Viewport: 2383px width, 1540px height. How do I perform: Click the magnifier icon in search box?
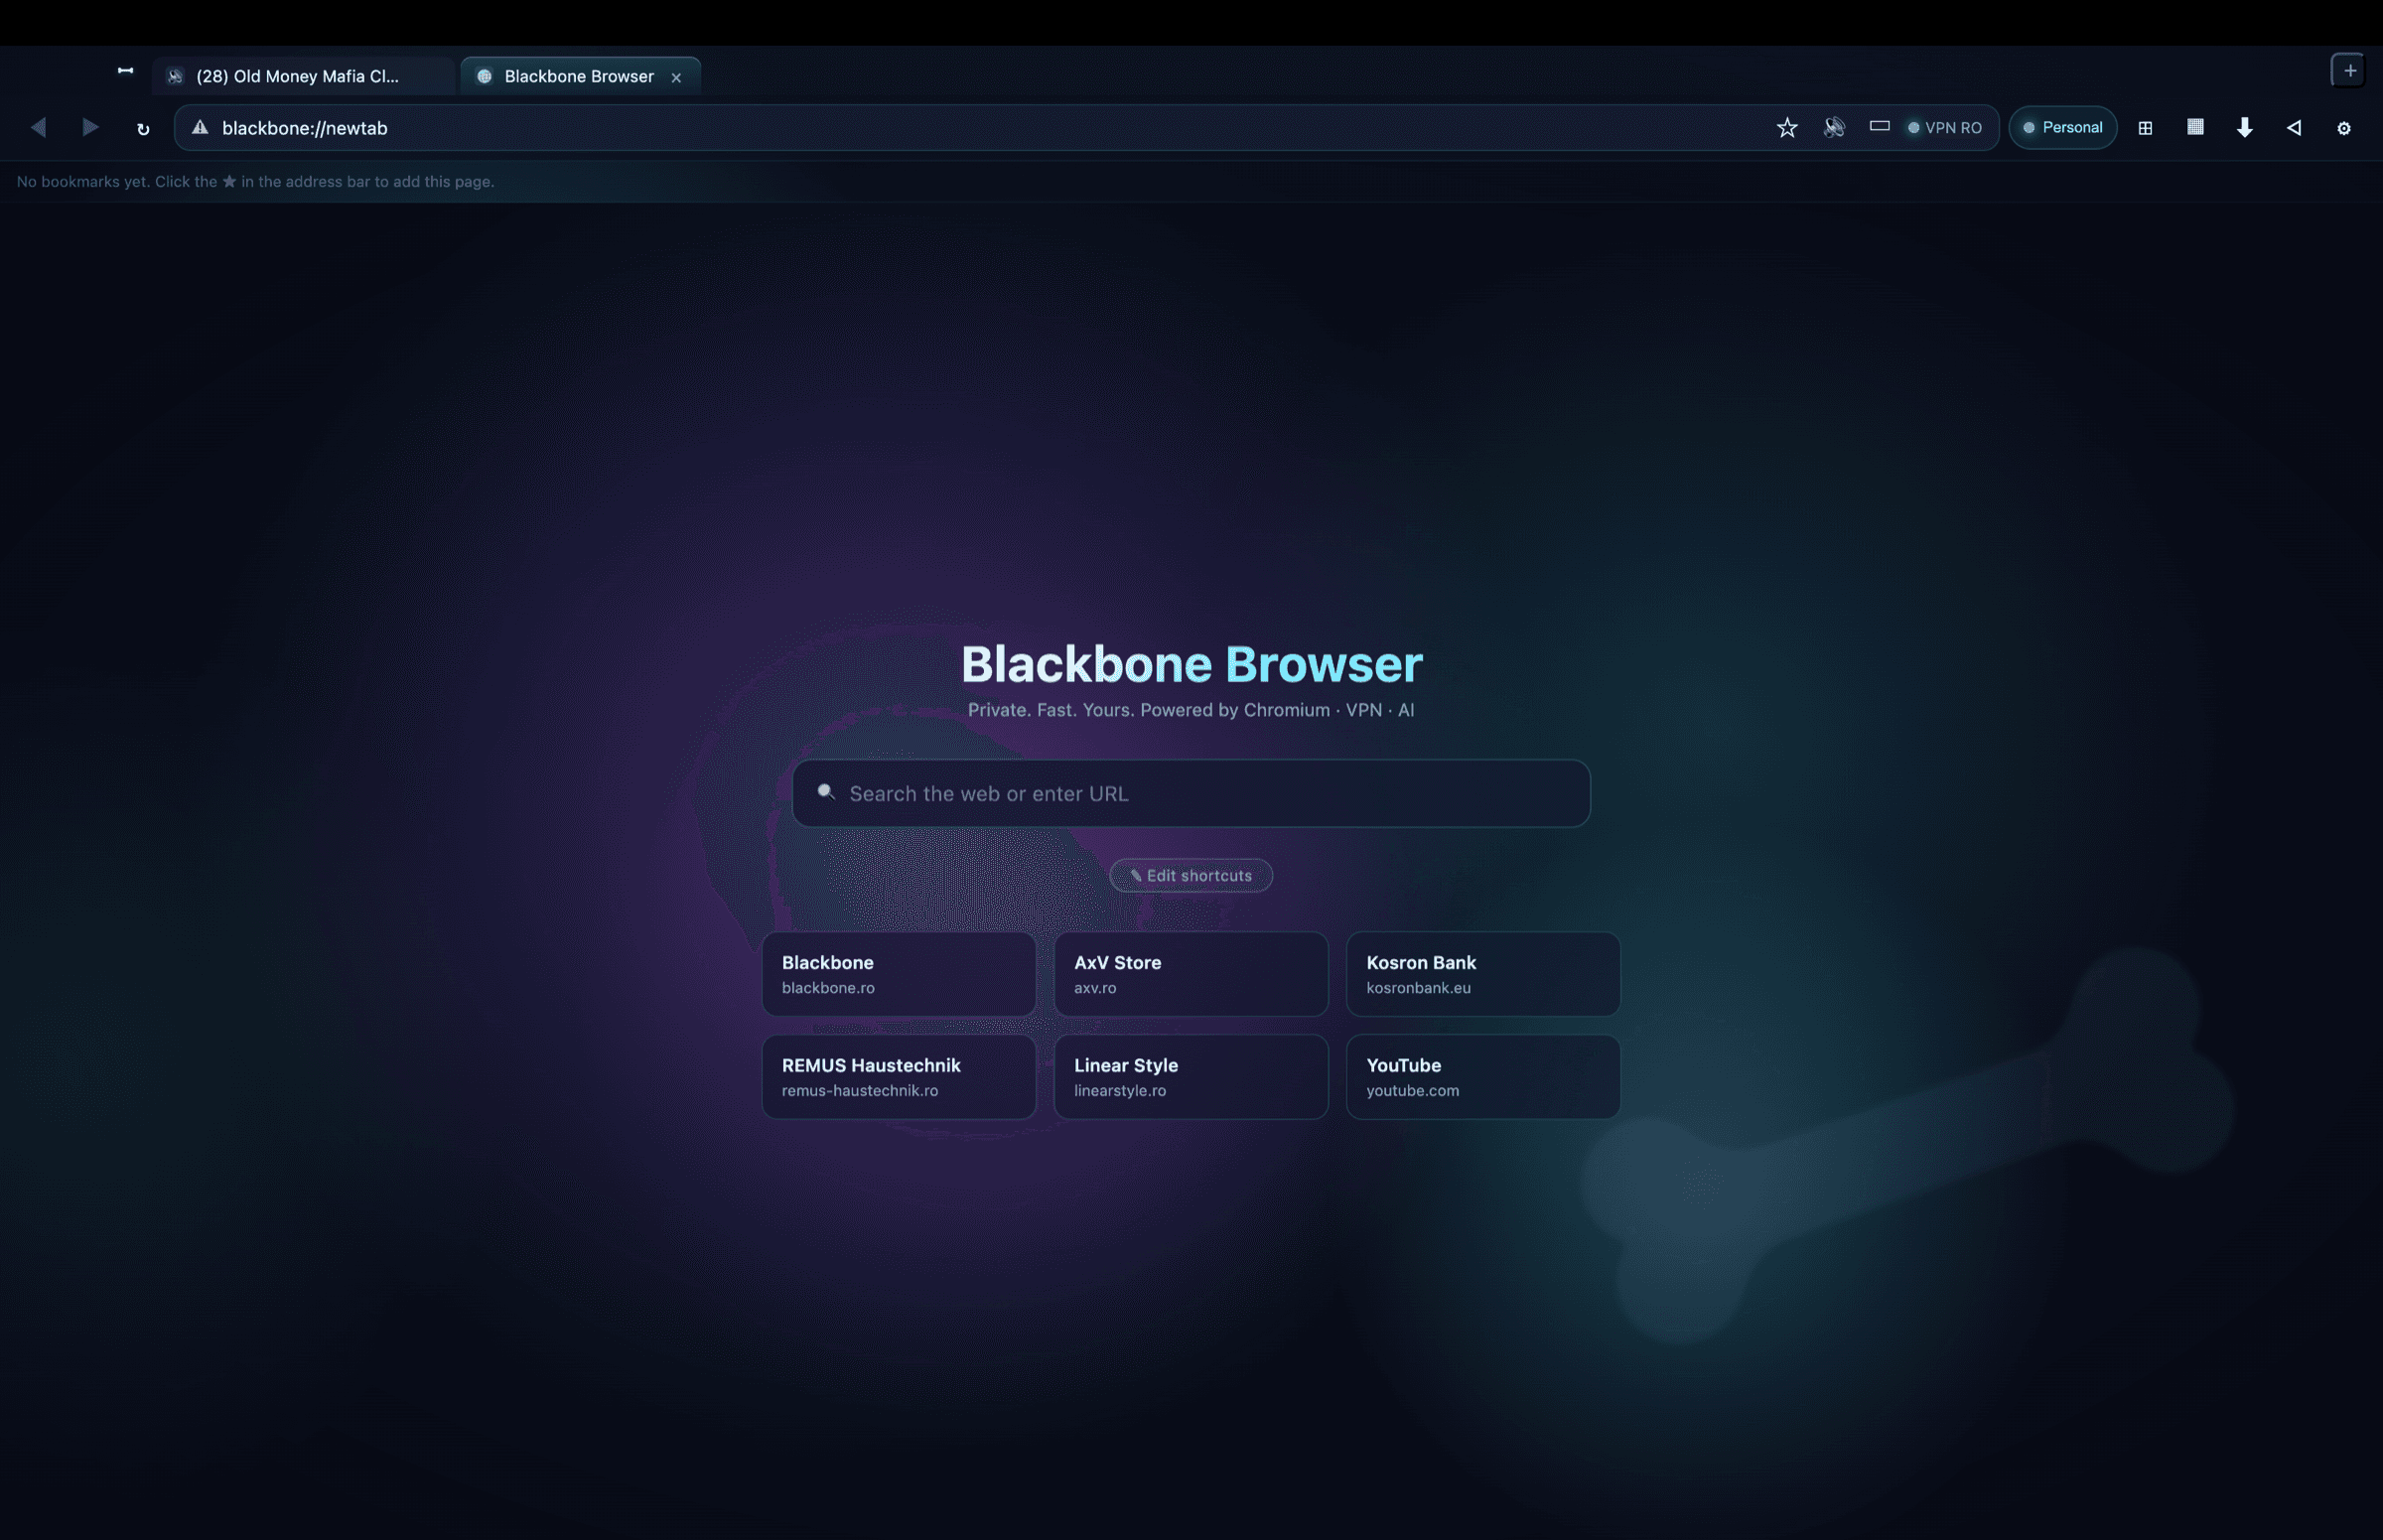(x=825, y=792)
